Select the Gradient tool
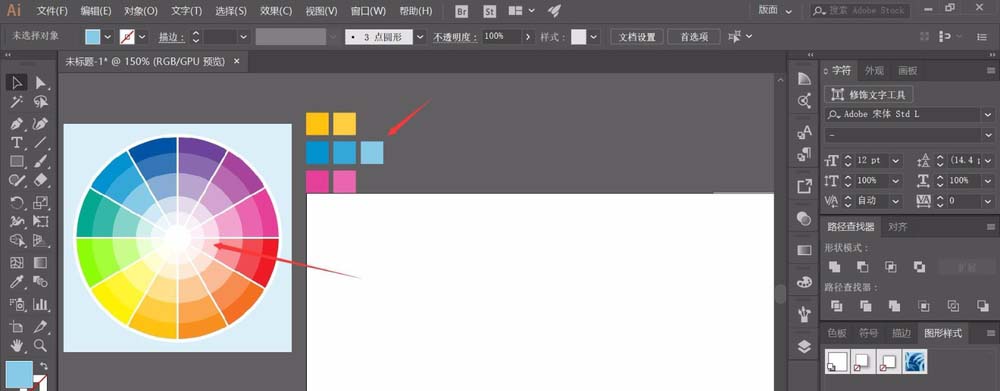This screenshot has height=391, width=1000. click(x=40, y=262)
